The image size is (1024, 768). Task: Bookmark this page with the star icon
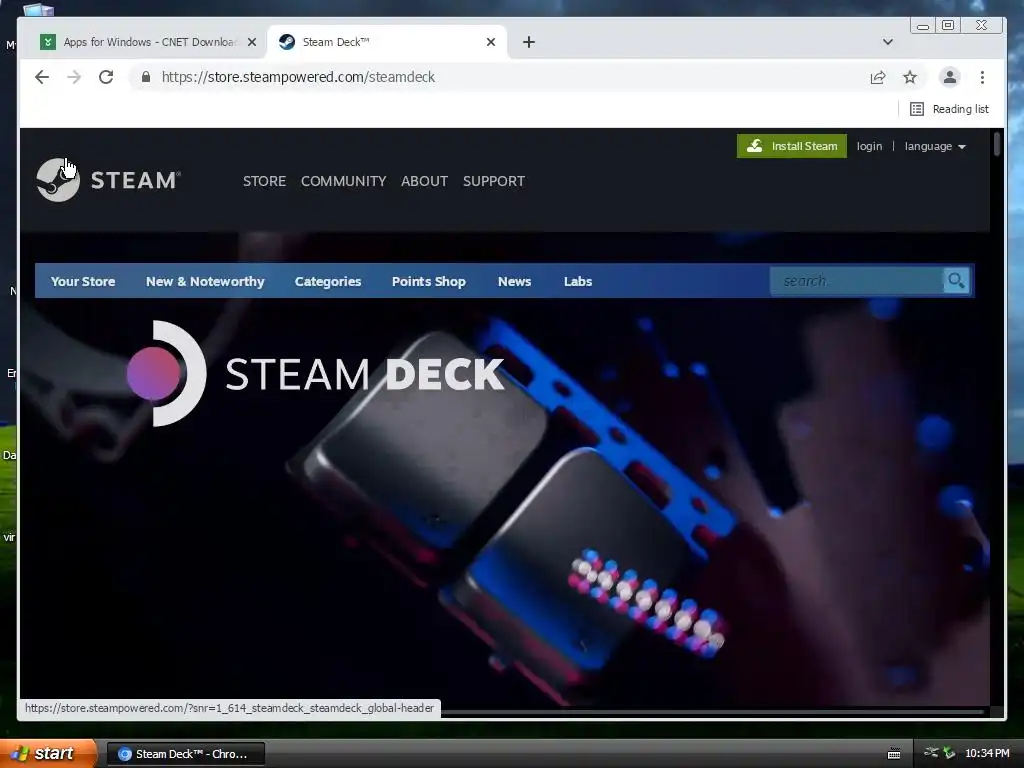910,77
